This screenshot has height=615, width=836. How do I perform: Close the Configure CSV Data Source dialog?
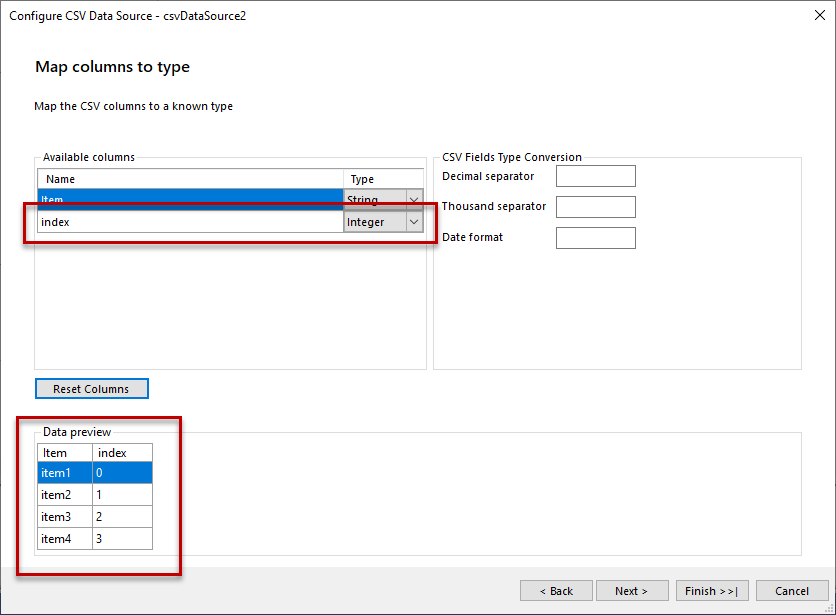(818, 16)
